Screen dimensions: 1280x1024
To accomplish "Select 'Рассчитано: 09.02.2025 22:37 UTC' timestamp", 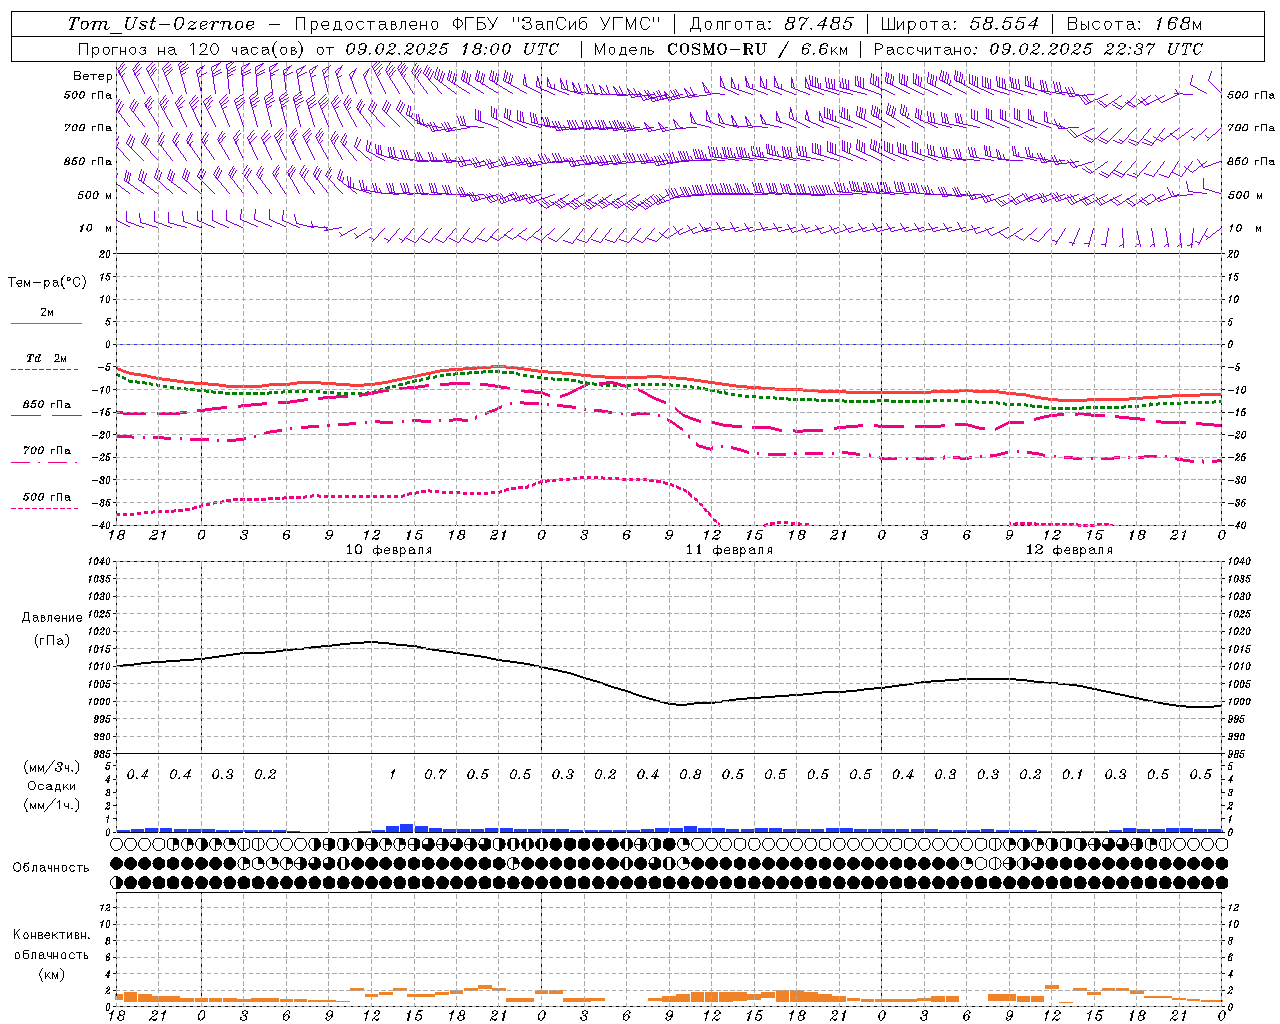I will pyautogui.click(x=1038, y=49).
